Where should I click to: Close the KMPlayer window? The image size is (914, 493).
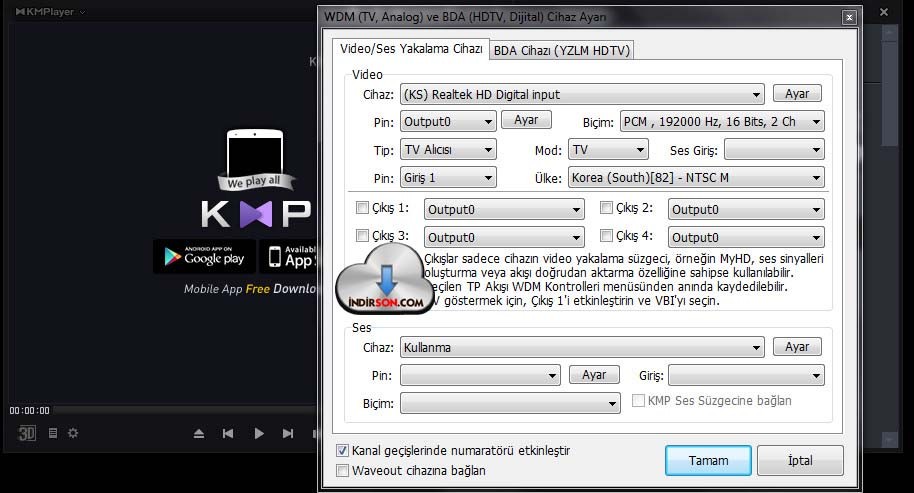884,12
